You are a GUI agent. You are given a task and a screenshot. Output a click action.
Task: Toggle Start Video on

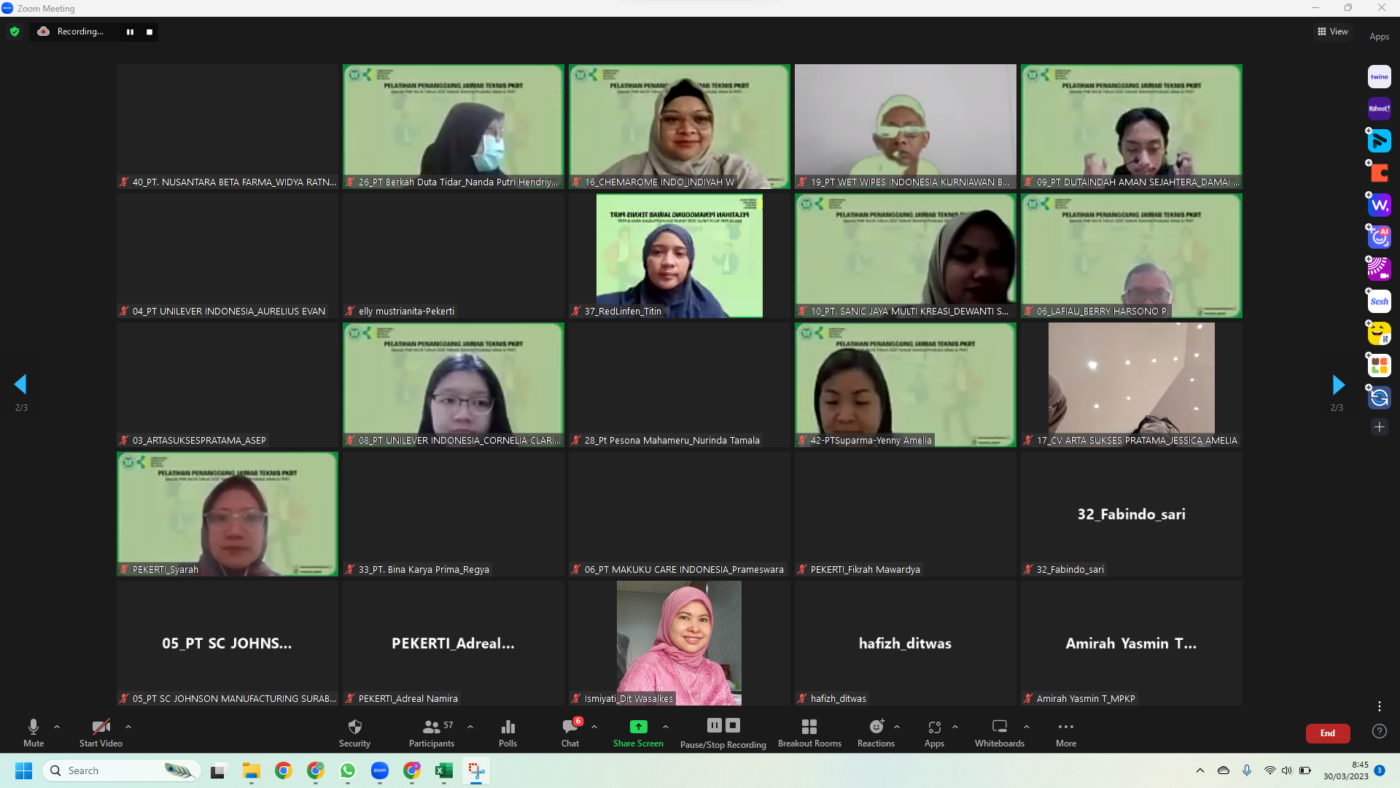coord(100,732)
